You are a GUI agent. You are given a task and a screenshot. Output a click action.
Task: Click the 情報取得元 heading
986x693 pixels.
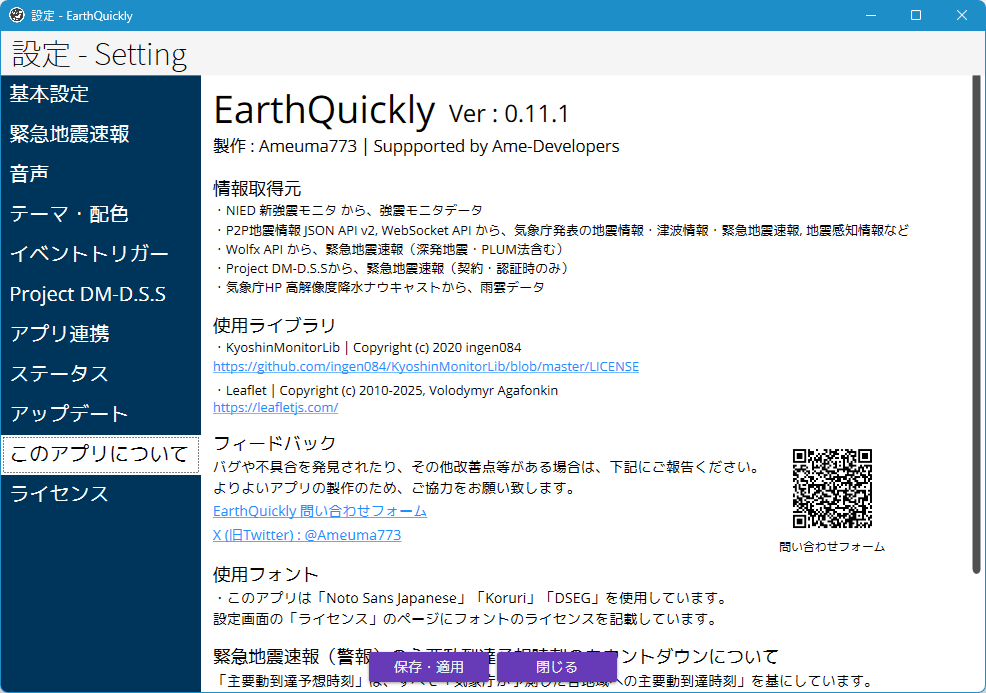click(257, 189)
